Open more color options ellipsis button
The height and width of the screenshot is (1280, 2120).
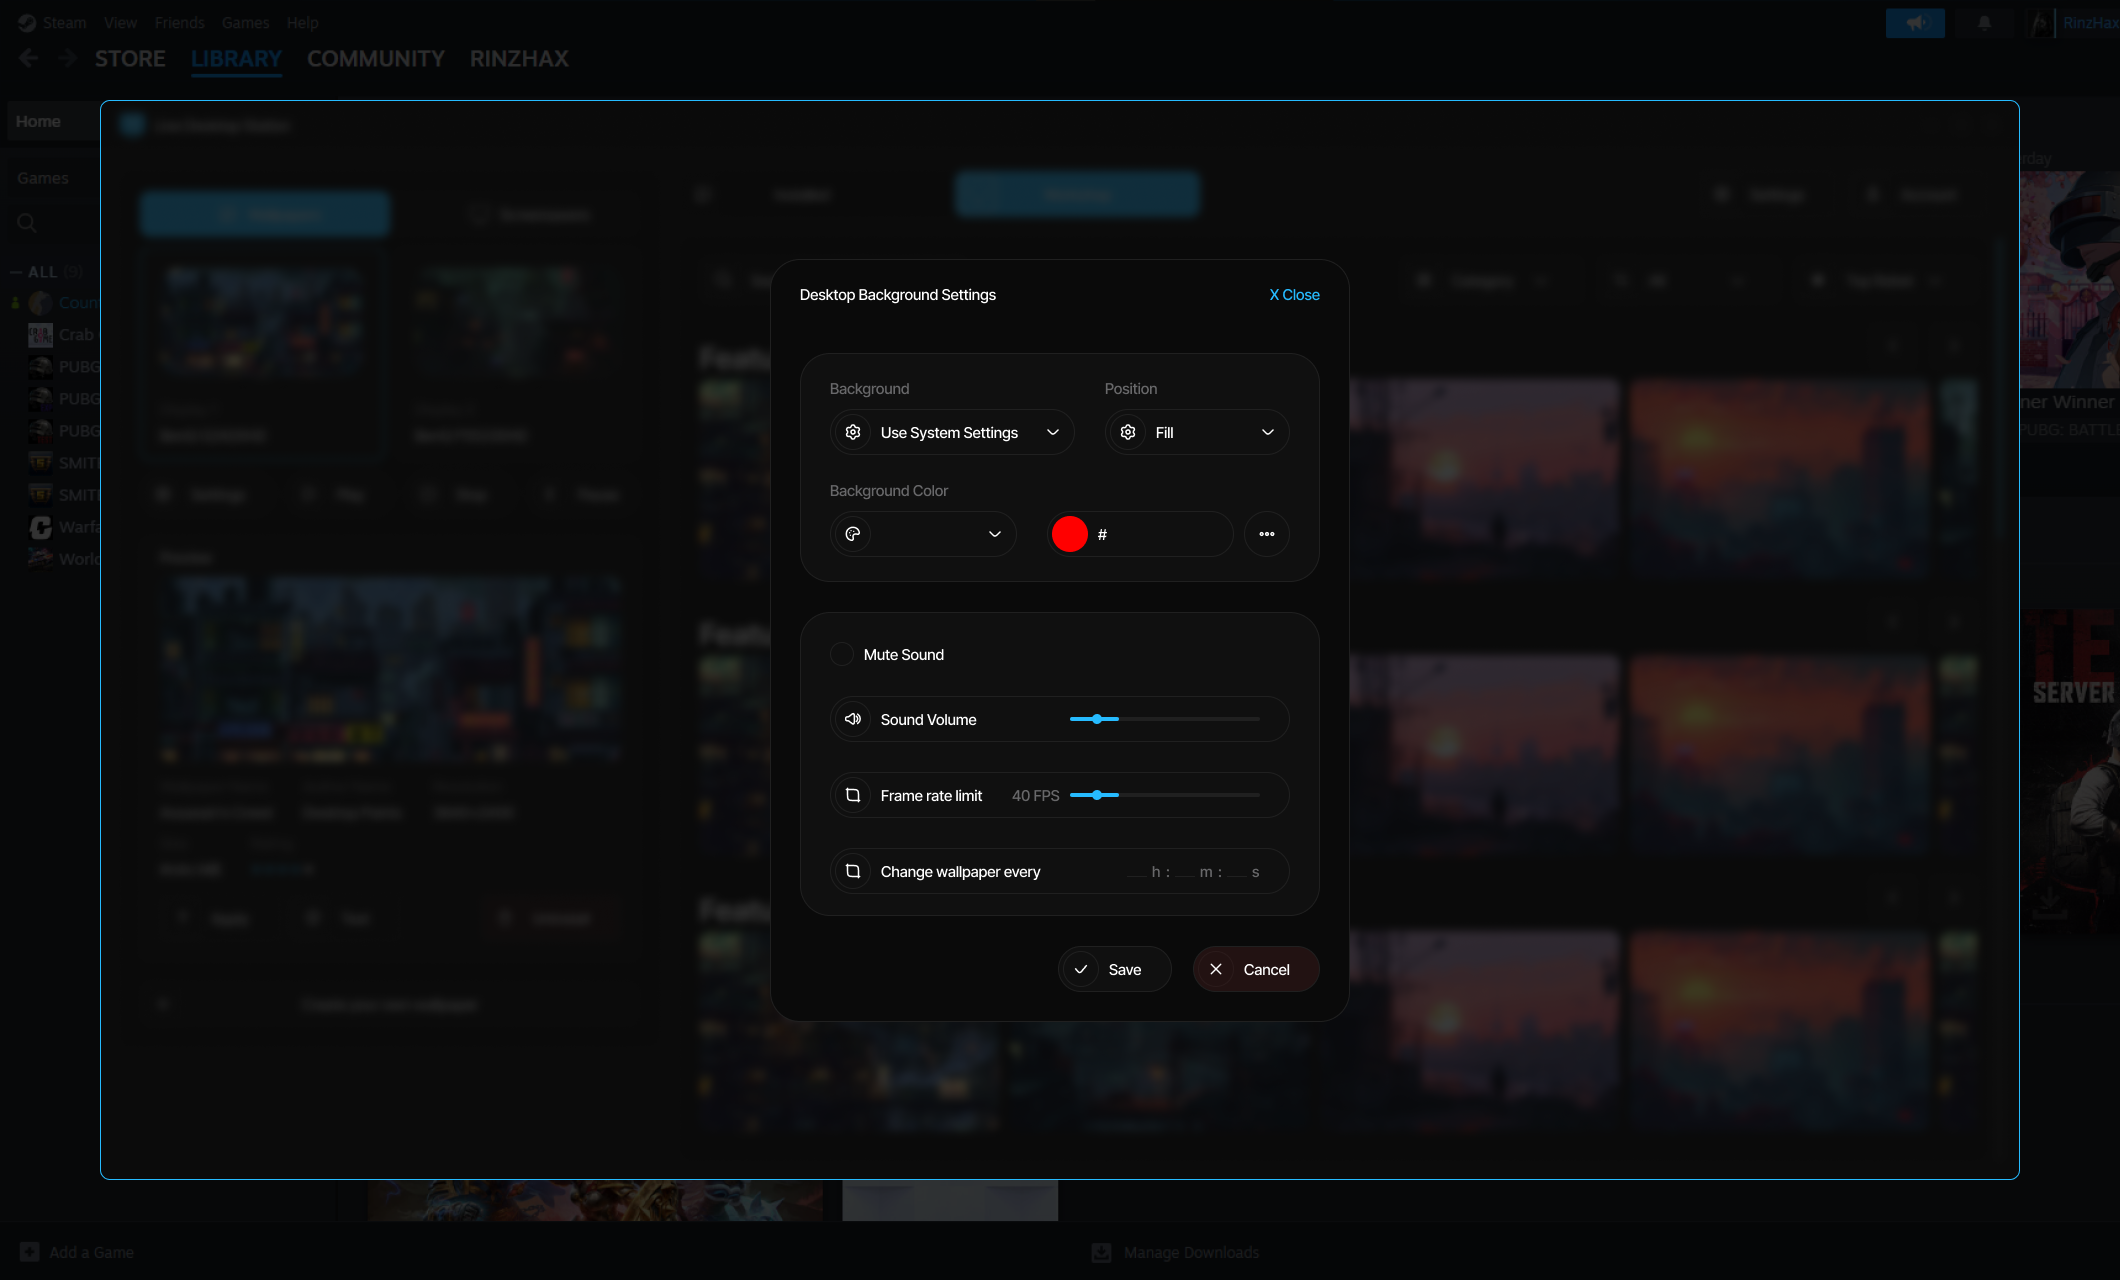1267,534
